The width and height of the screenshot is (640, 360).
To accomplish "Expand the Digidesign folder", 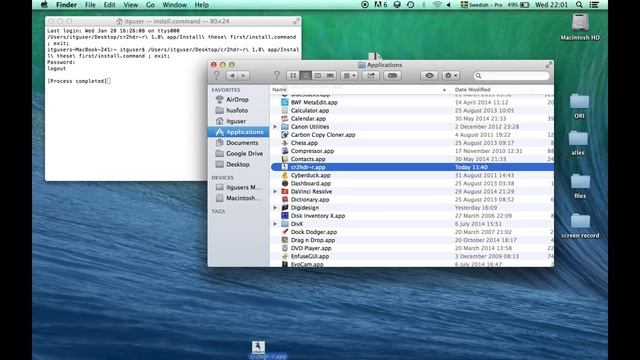I will click(x=275, y=208).
